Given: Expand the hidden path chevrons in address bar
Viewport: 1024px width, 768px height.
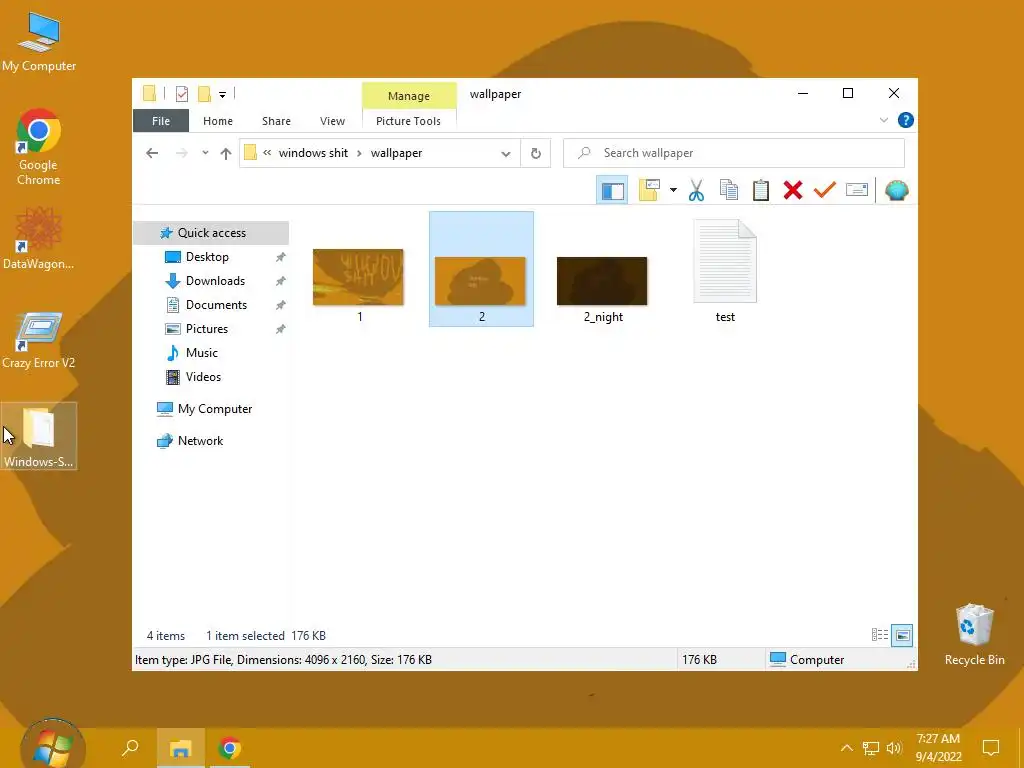Looking at the screenshot, I should [267, 153].
